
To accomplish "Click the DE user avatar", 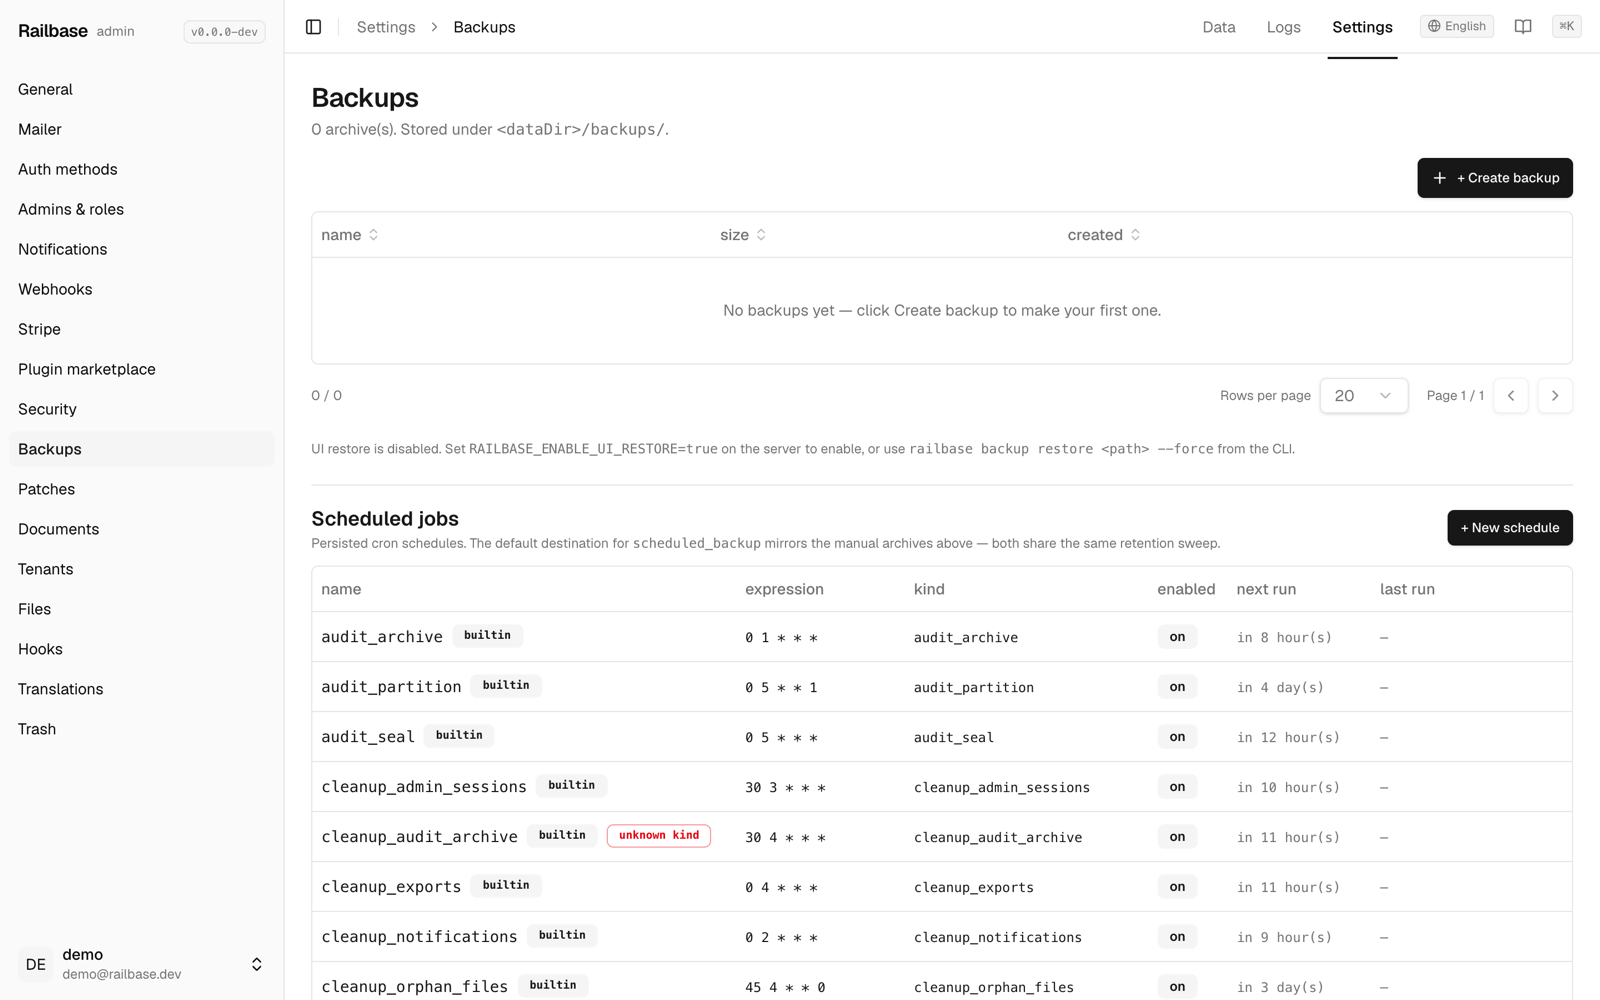I will tap(36, 965).
